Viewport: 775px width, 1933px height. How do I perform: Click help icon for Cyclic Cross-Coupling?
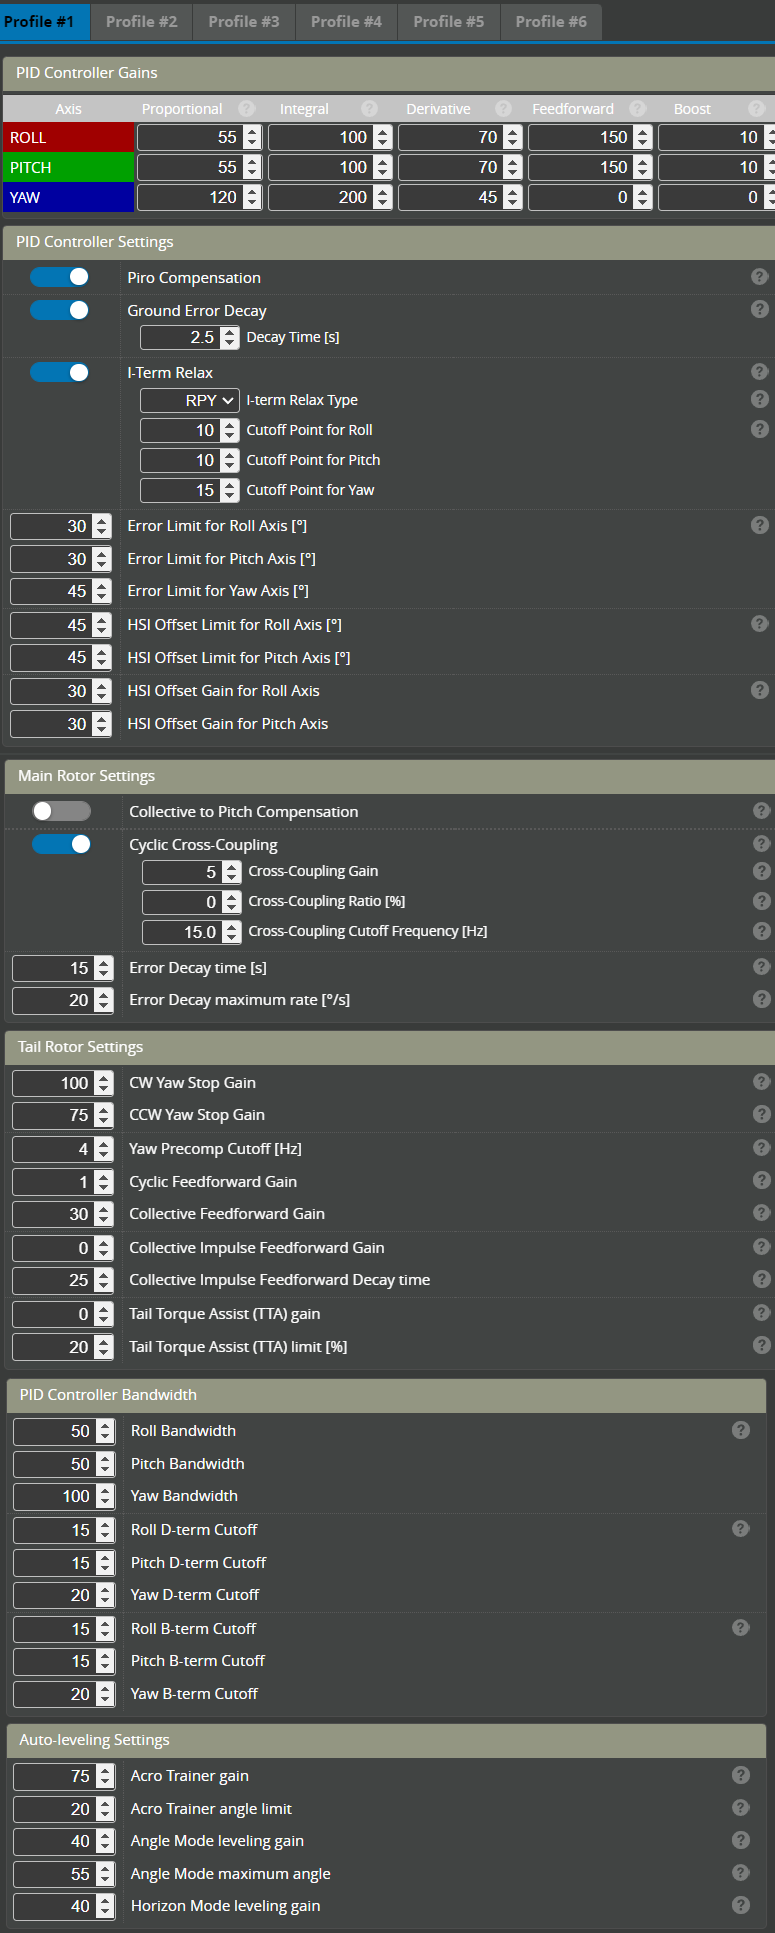coord(761,844)
